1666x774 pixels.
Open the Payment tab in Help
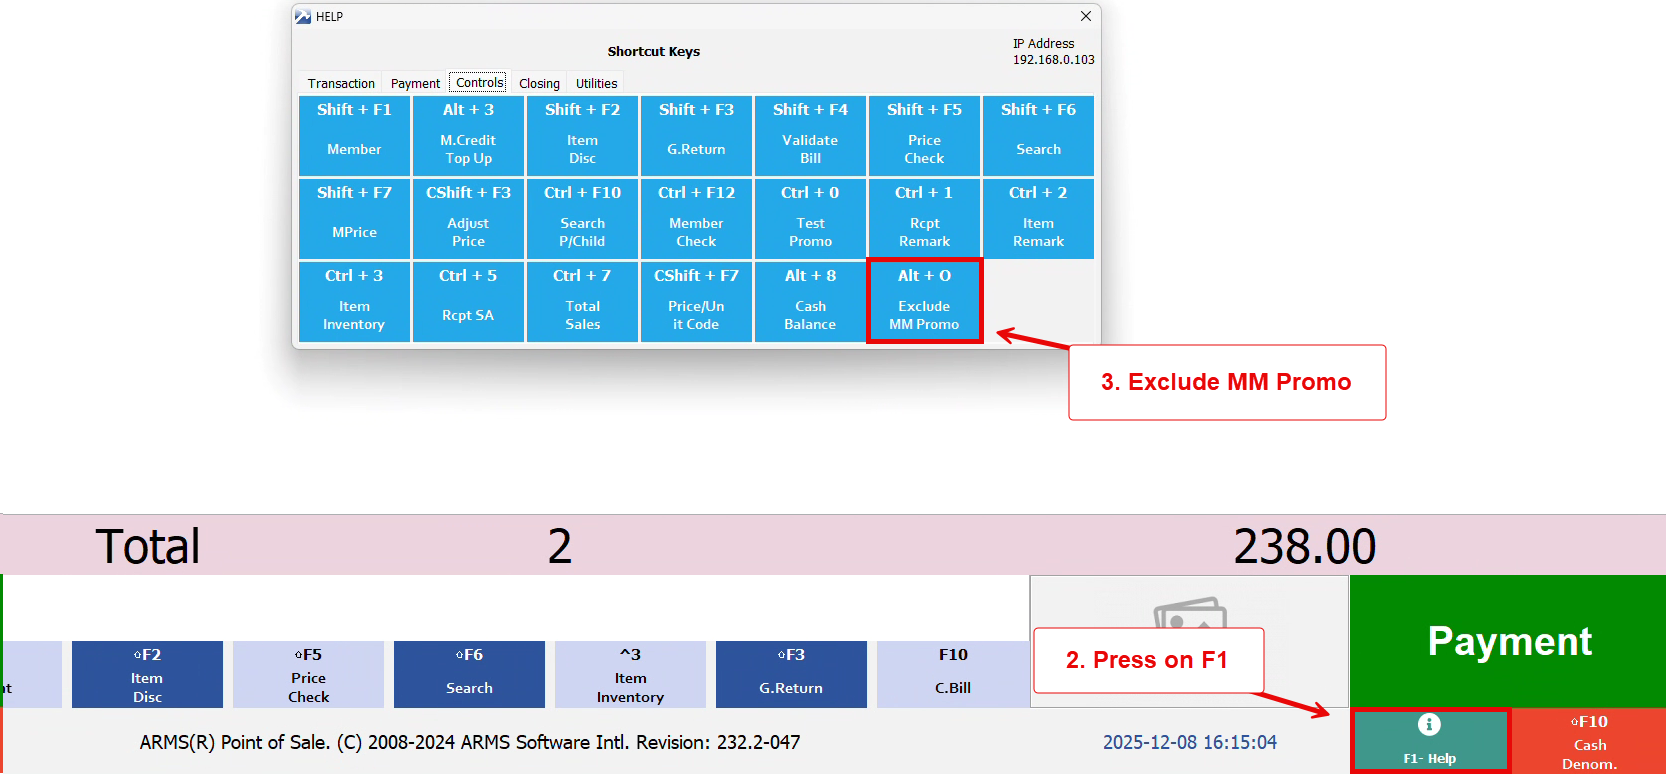pos(415,84)
